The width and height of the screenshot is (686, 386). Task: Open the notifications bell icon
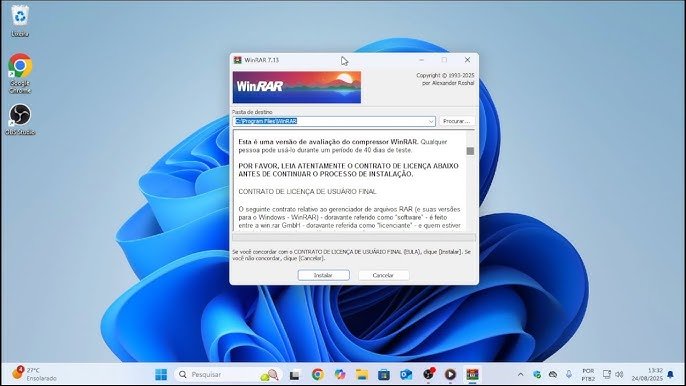pos(671,375)
